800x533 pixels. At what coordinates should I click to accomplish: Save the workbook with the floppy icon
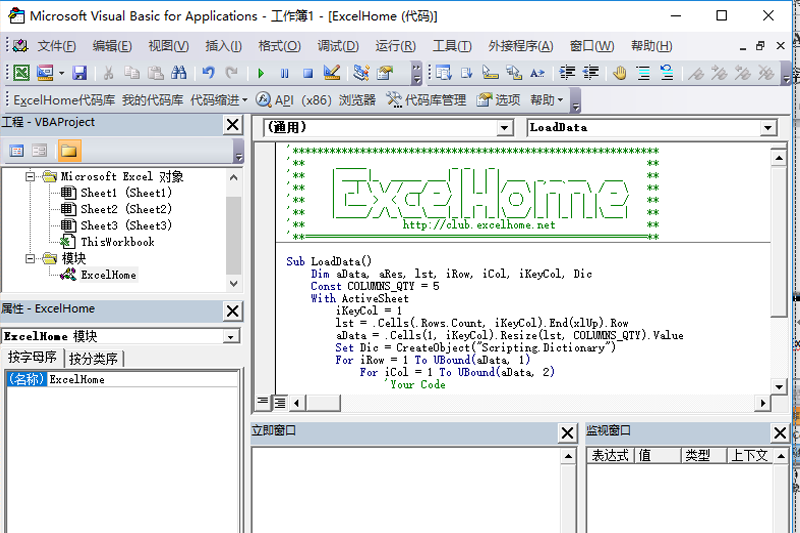[x=80, y=73]
